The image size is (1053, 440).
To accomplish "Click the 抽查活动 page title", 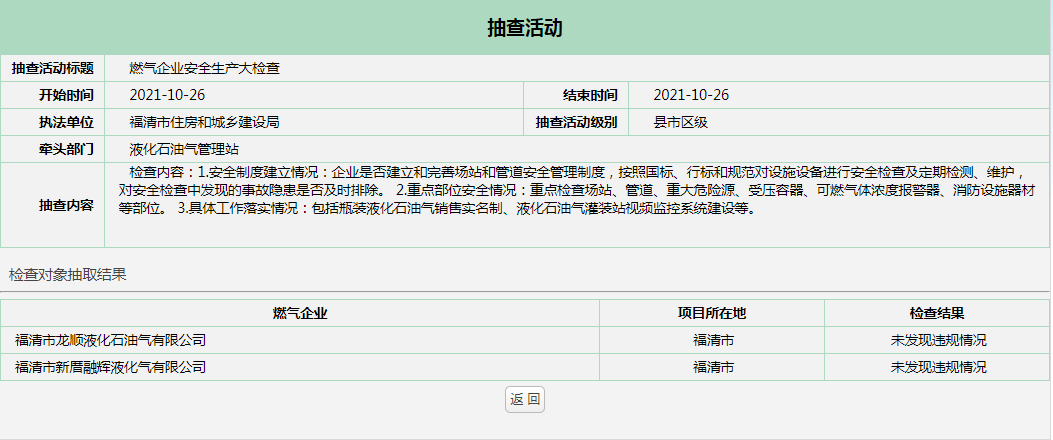I will click(525, 28).
